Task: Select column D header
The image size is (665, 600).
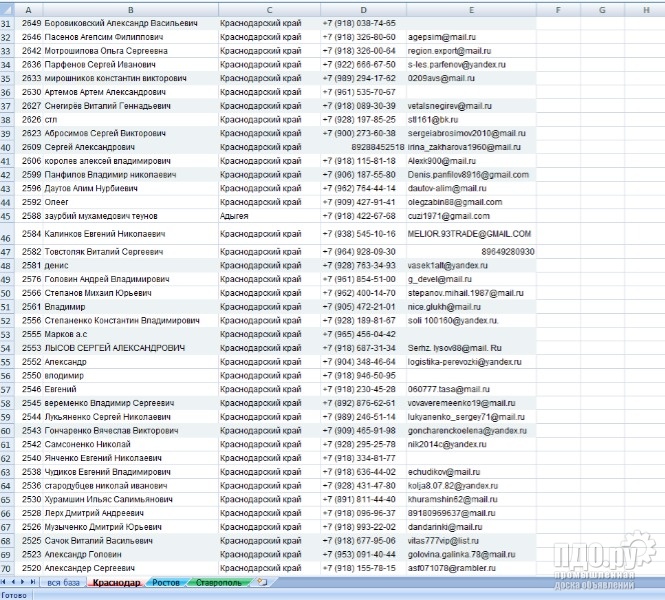Action: (363, 8)
